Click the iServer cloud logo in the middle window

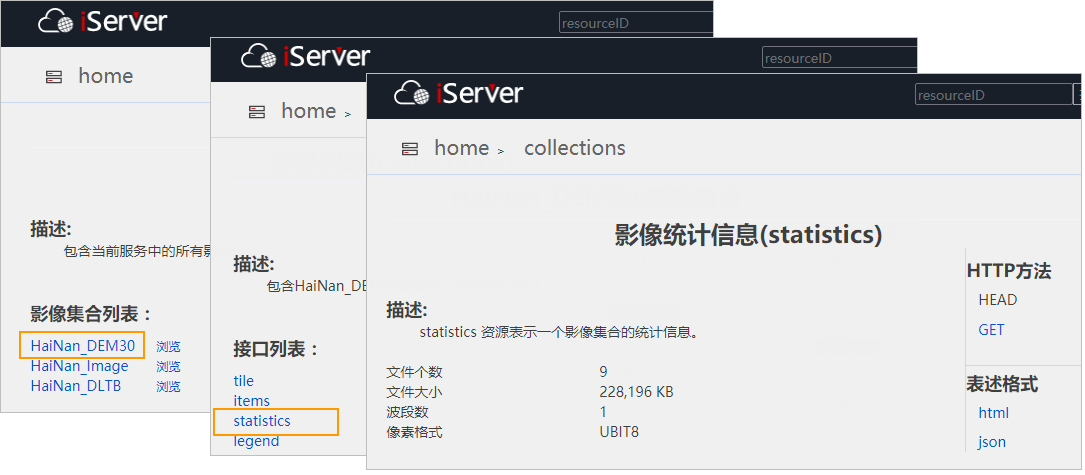[259, 57]
